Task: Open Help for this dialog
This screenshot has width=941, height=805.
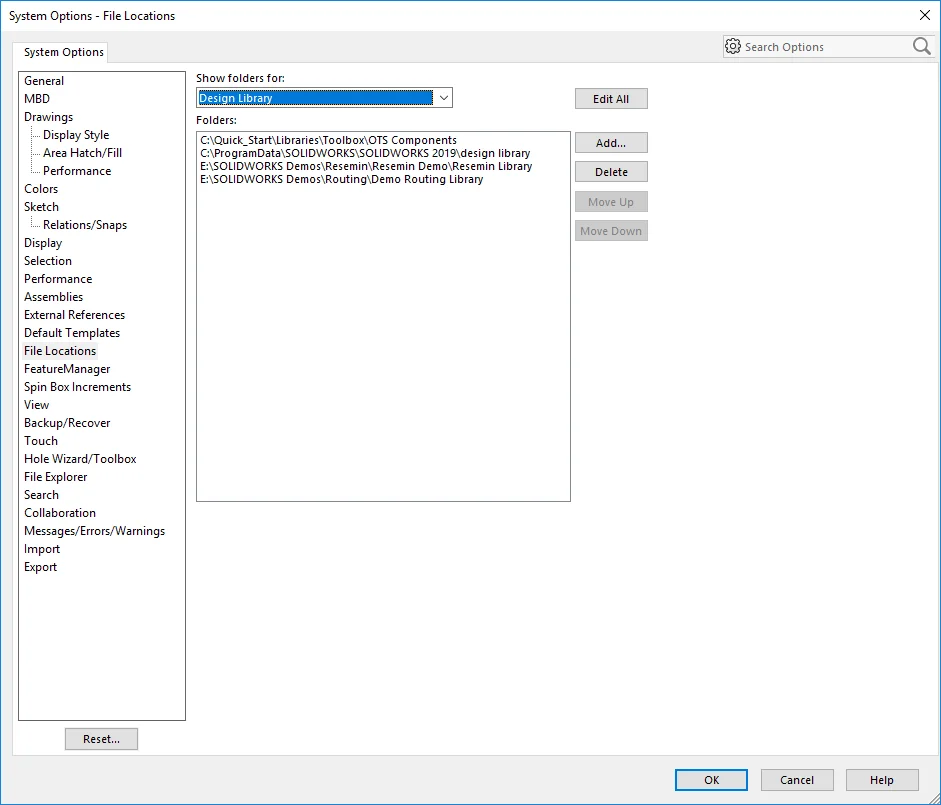Action: (x=881, y=780)
